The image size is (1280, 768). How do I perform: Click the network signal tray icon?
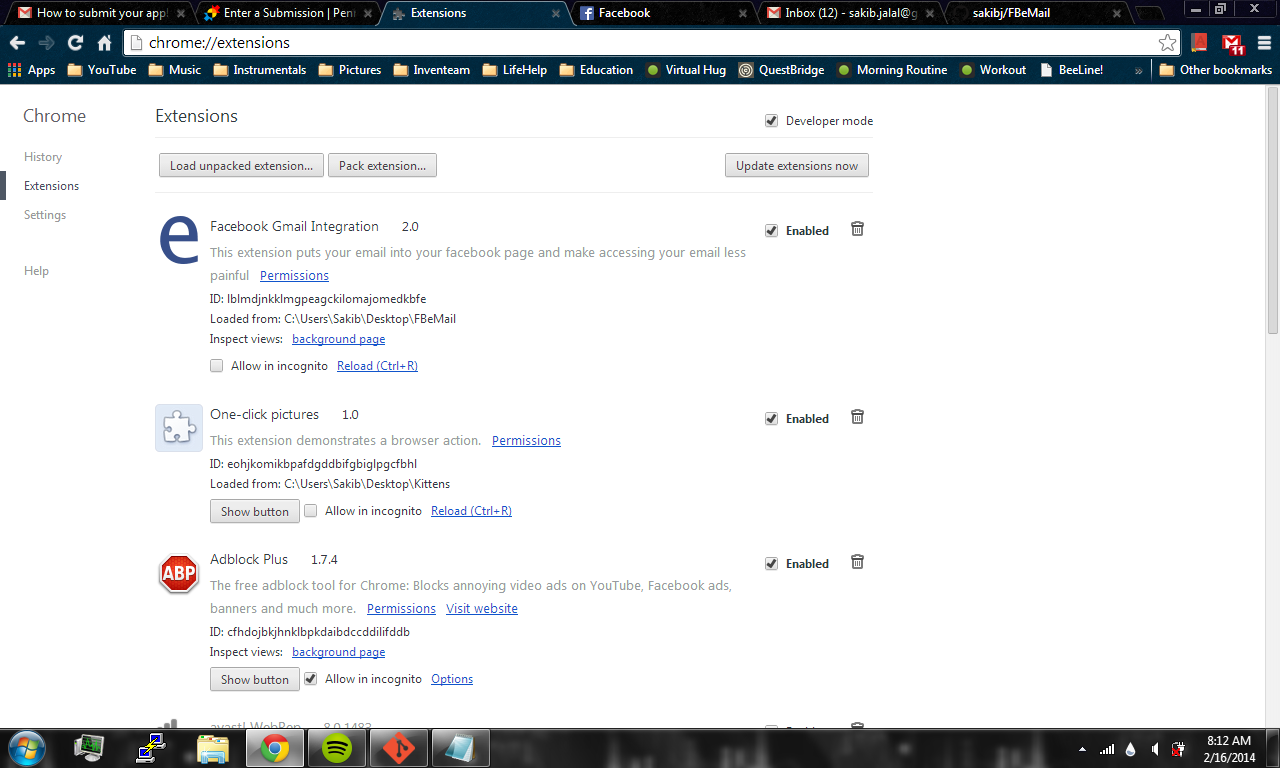[1107, 749]
